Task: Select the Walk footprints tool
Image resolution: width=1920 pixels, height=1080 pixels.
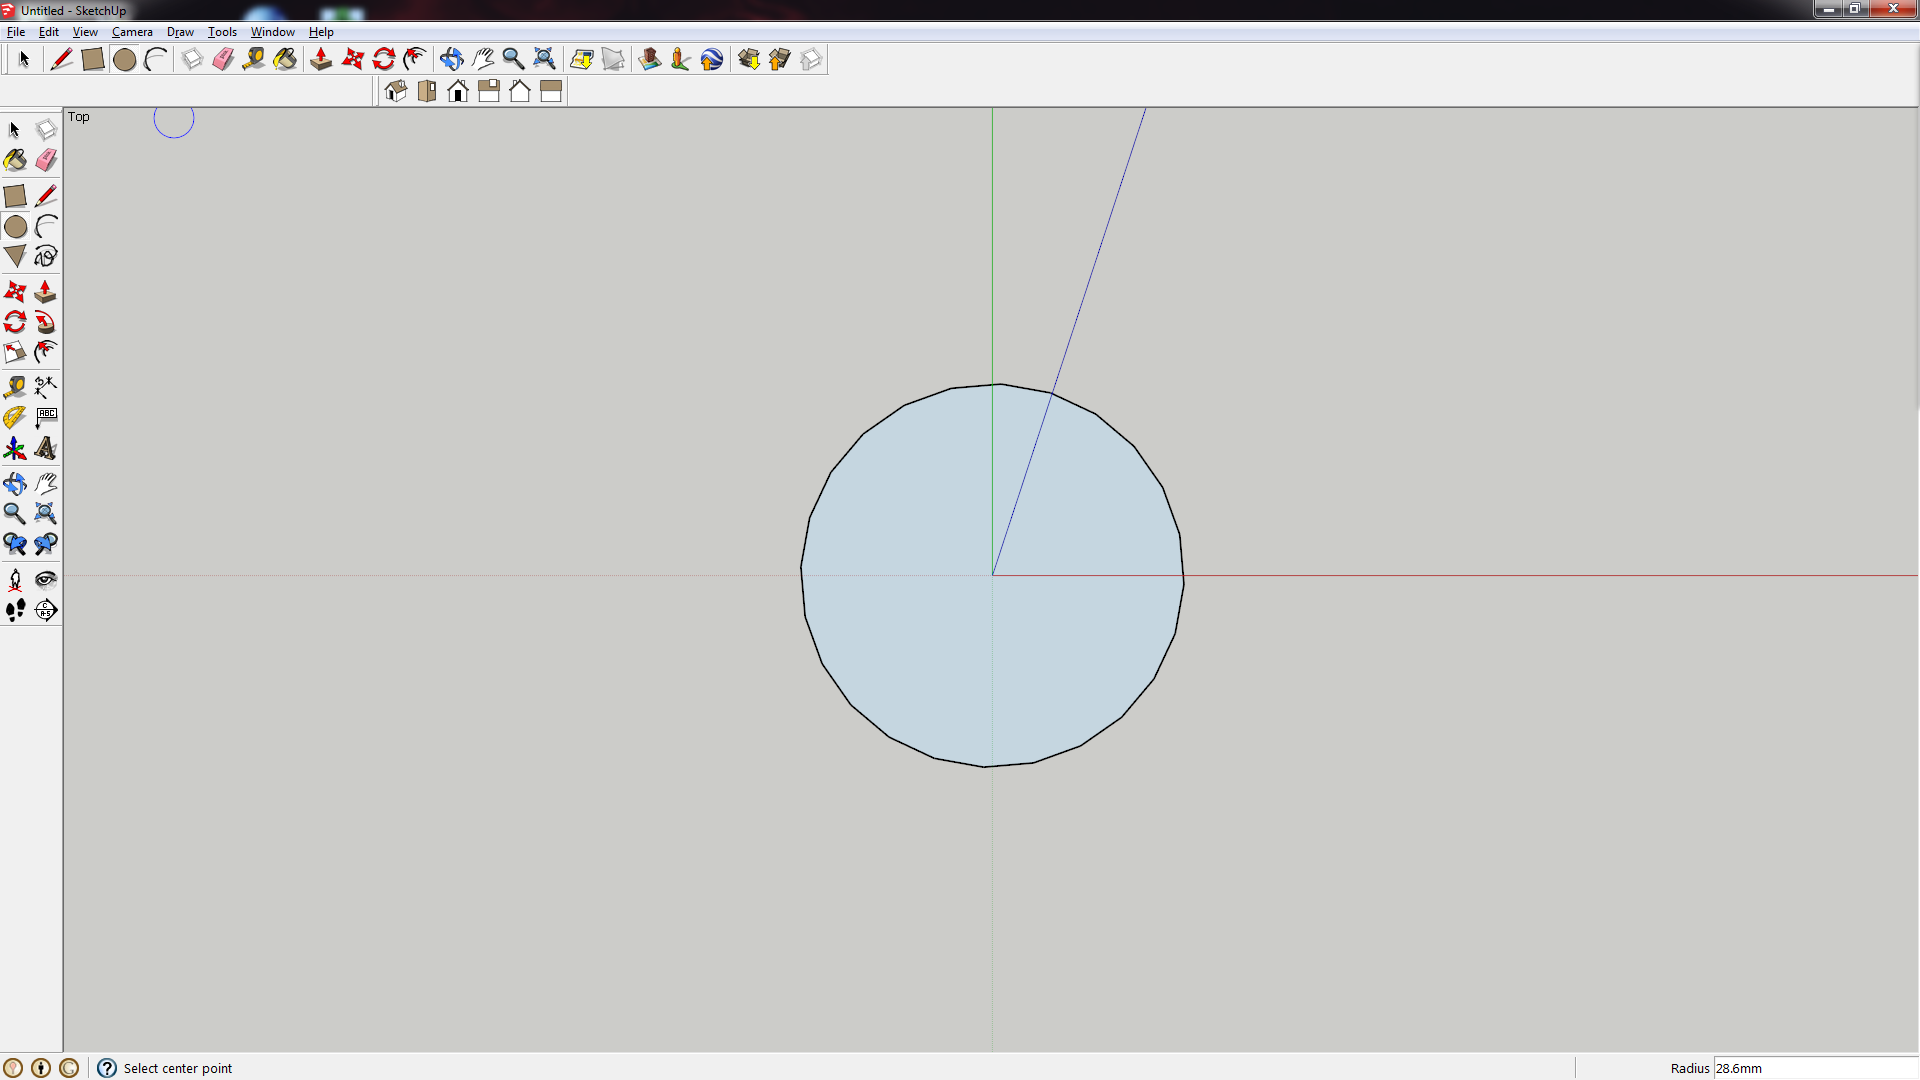Action: [15, 610]
